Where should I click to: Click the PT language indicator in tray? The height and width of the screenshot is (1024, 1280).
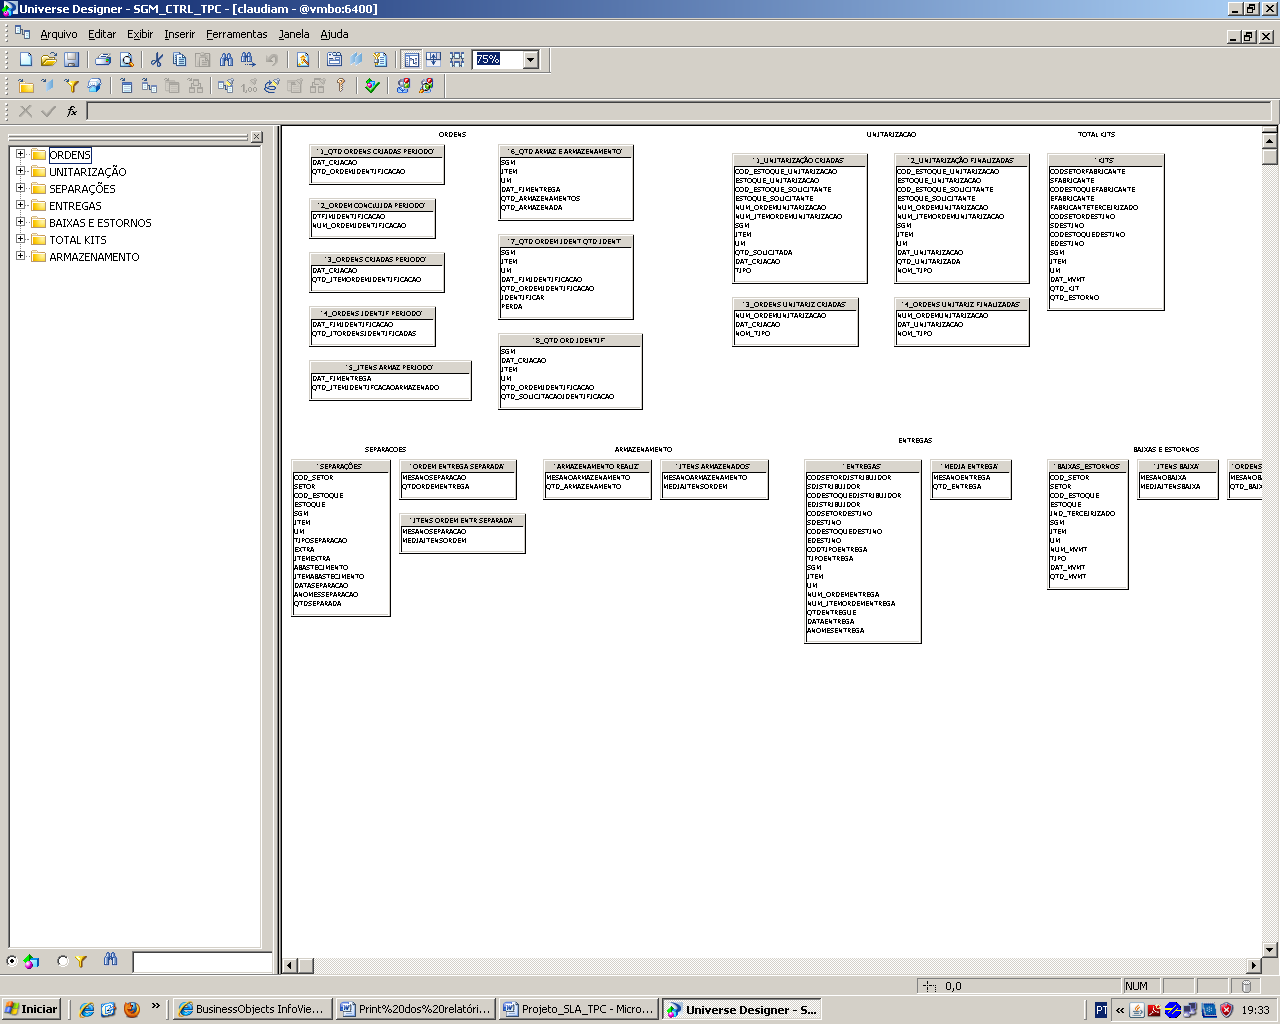tap(1100, 1010)
